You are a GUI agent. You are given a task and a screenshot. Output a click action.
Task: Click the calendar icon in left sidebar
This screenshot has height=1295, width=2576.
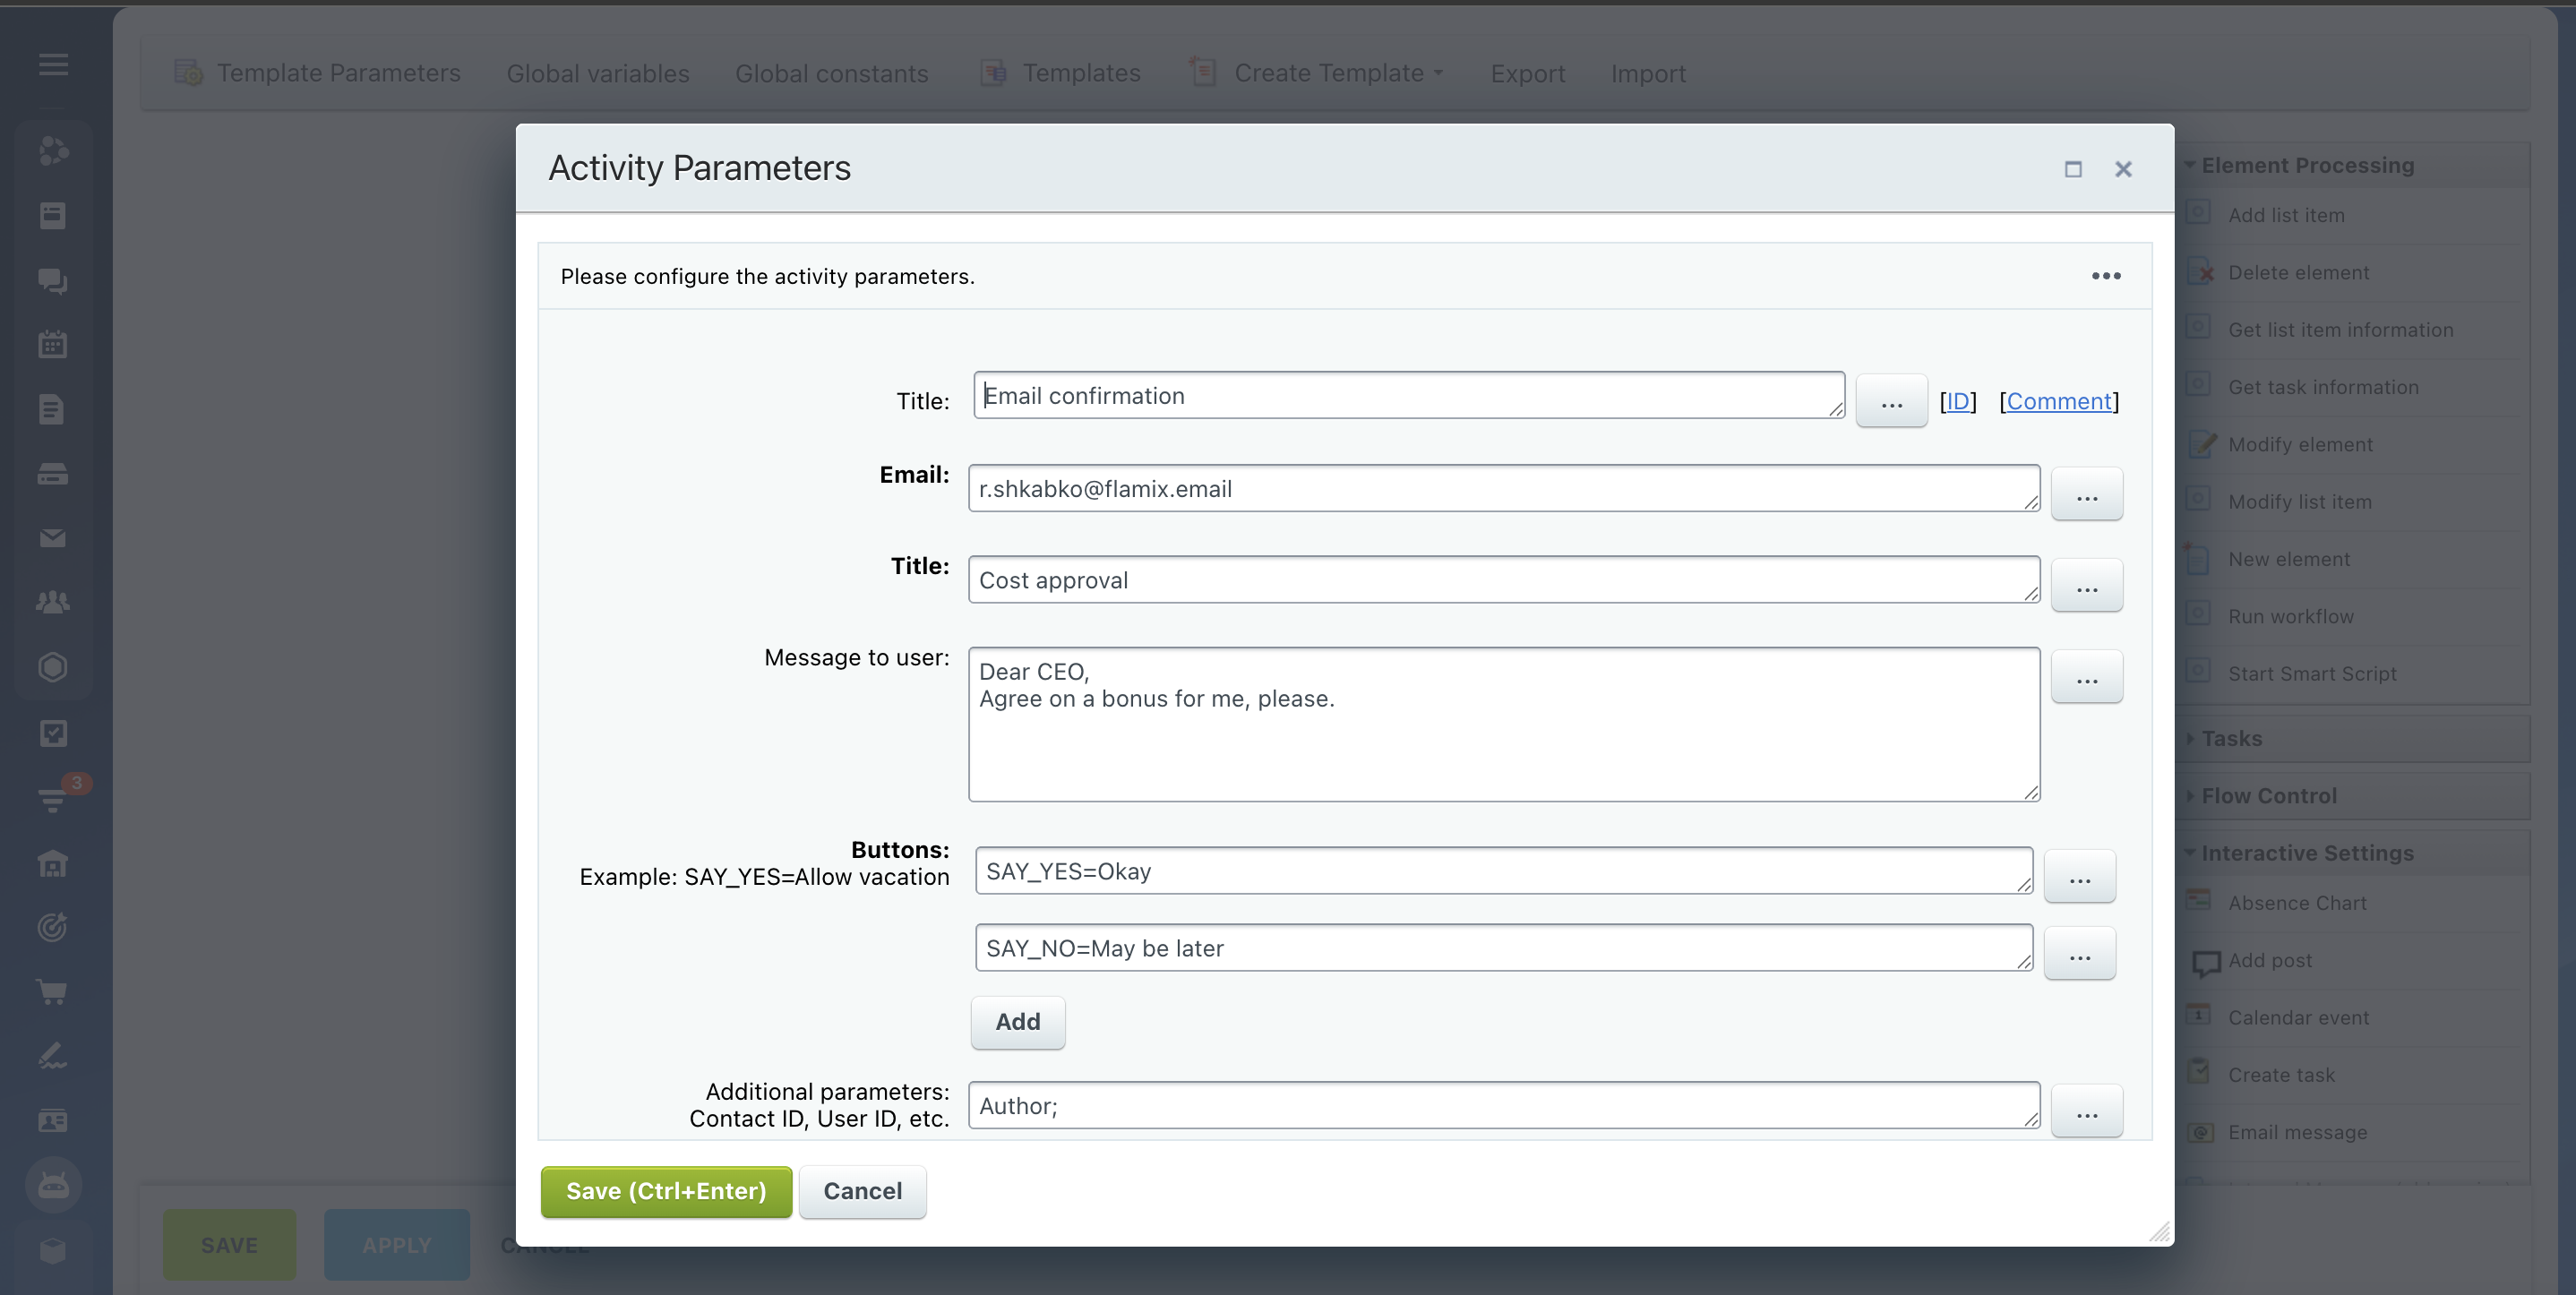pyautogui.click(x=53, y=345)
